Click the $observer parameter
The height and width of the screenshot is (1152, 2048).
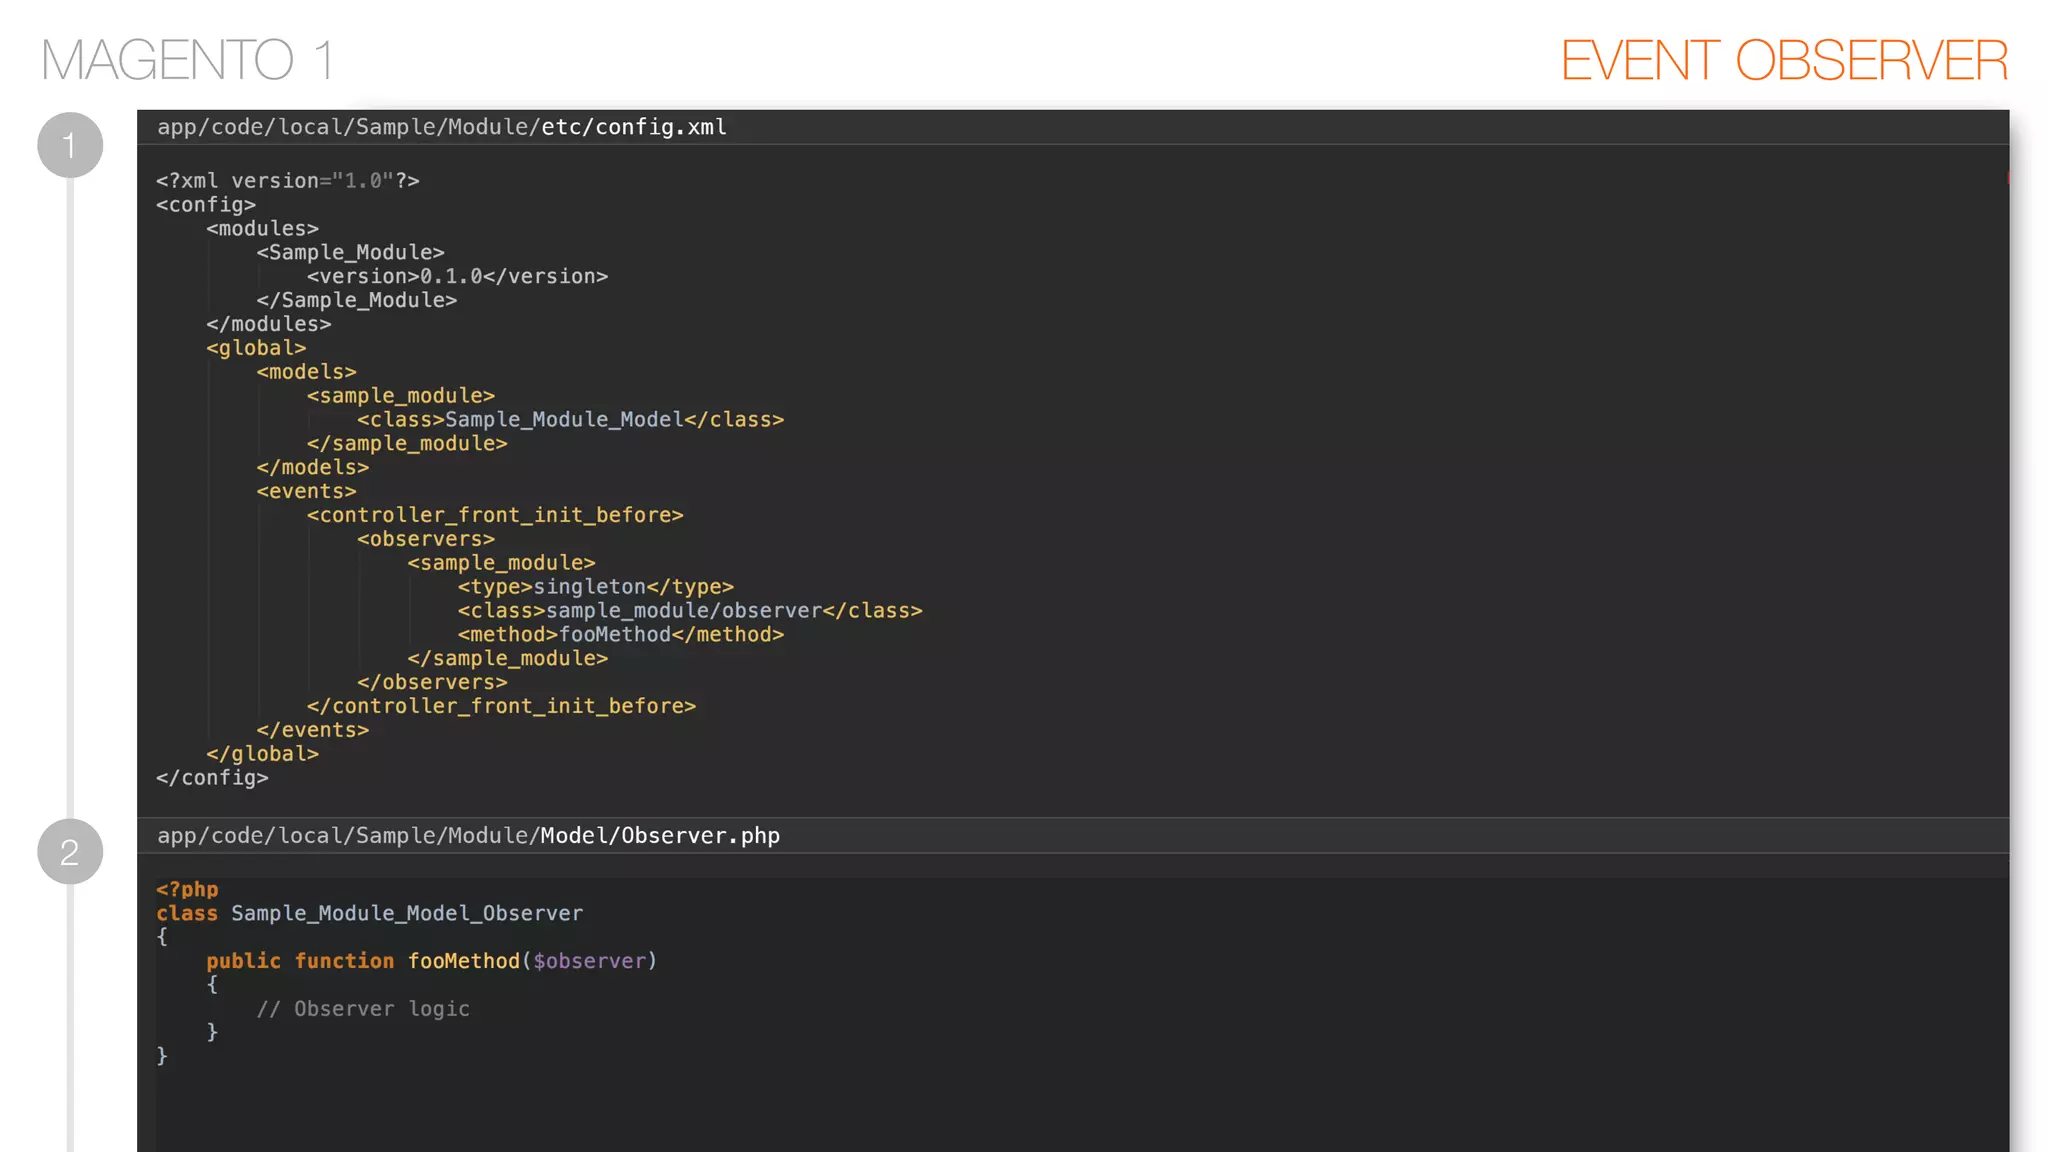pos(589,961)
